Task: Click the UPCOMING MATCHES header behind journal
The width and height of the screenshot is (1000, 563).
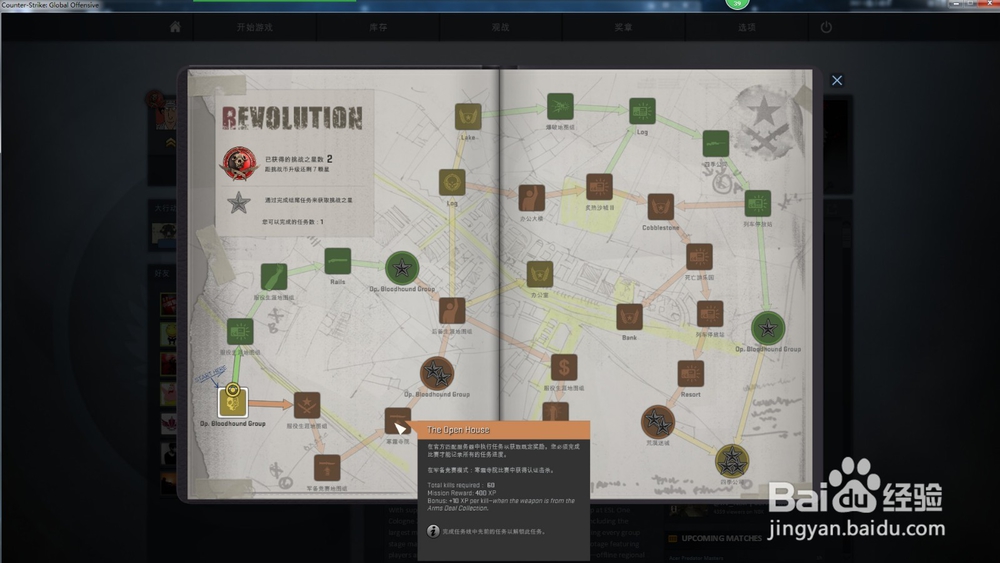Action: point(721,538)
